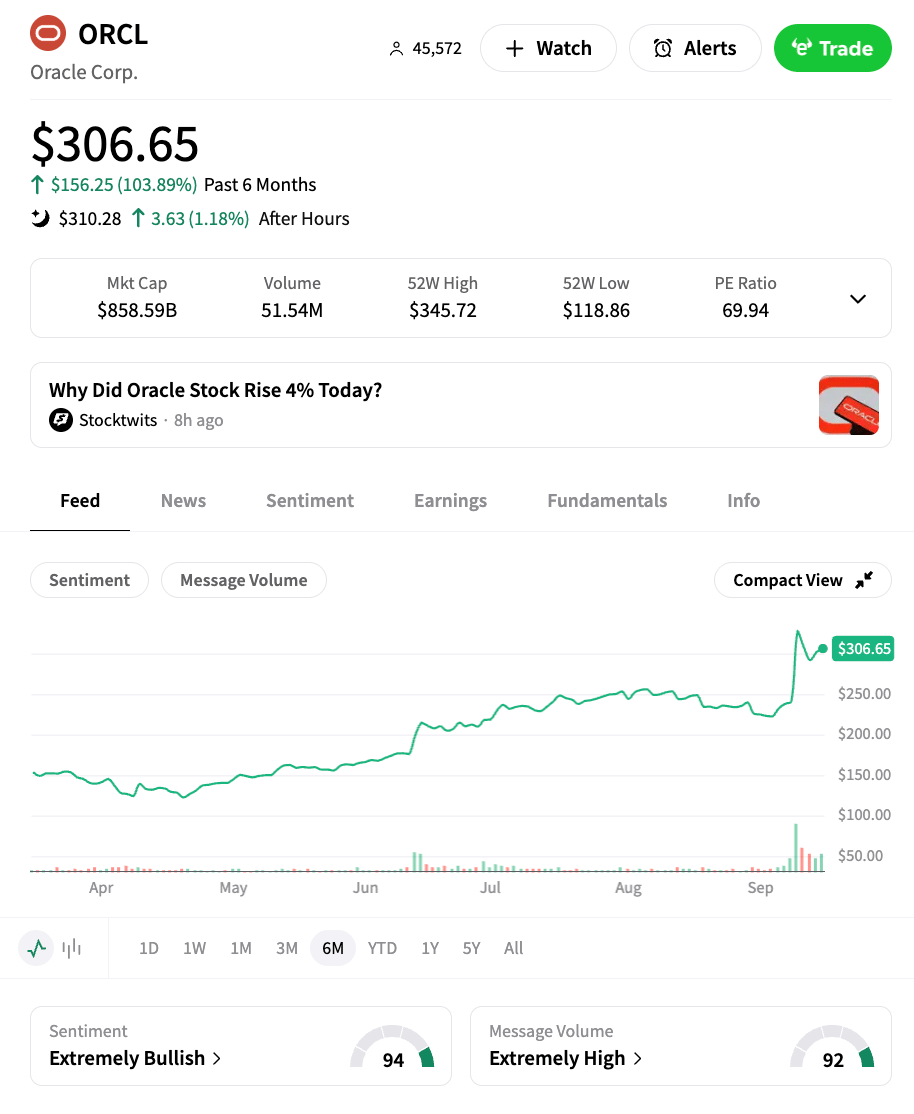Open Alerts with the alarm clock button
This screenshot has height=1114, width=914.
tap(695, 48)
